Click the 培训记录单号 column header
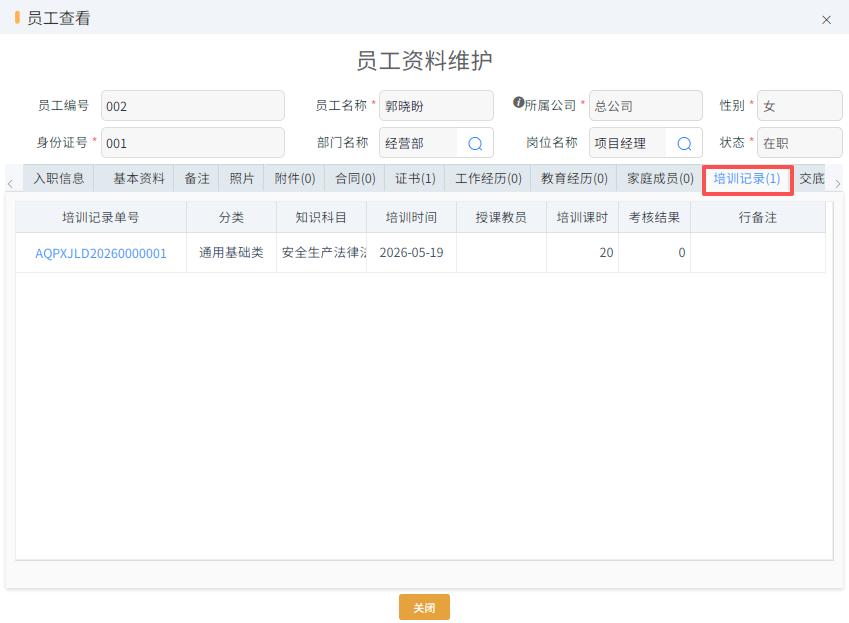Viewport: 849px width, 623px height. 101,218
